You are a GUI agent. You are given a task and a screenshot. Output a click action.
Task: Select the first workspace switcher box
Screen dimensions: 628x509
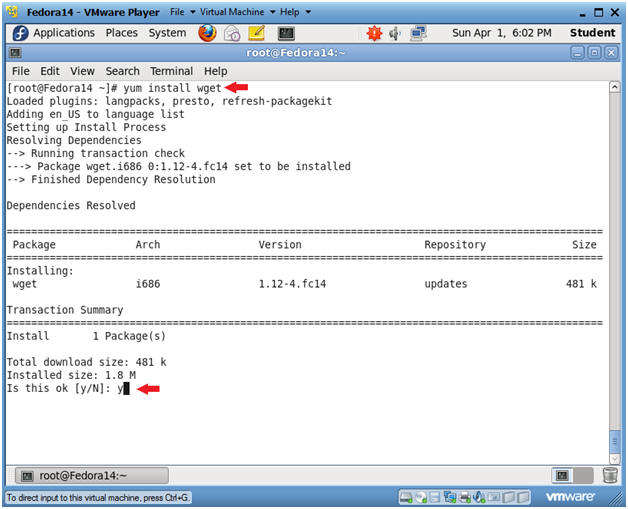(x=562, y=475)
